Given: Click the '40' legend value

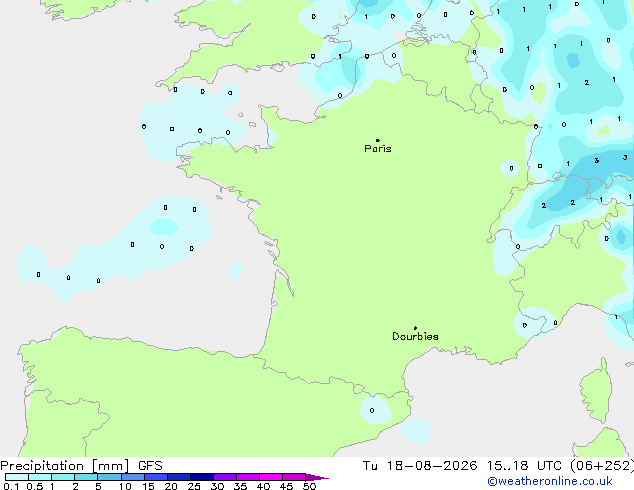Looking at the screenshot, I should [263, 486].
